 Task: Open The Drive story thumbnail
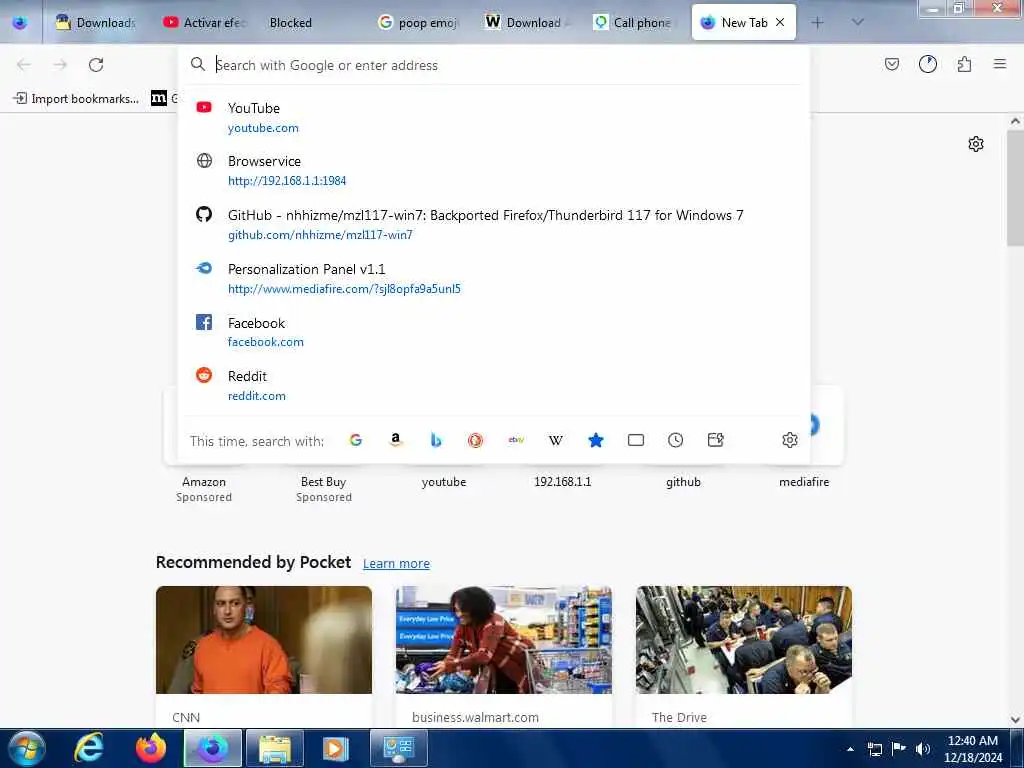(x=744, y=640)
